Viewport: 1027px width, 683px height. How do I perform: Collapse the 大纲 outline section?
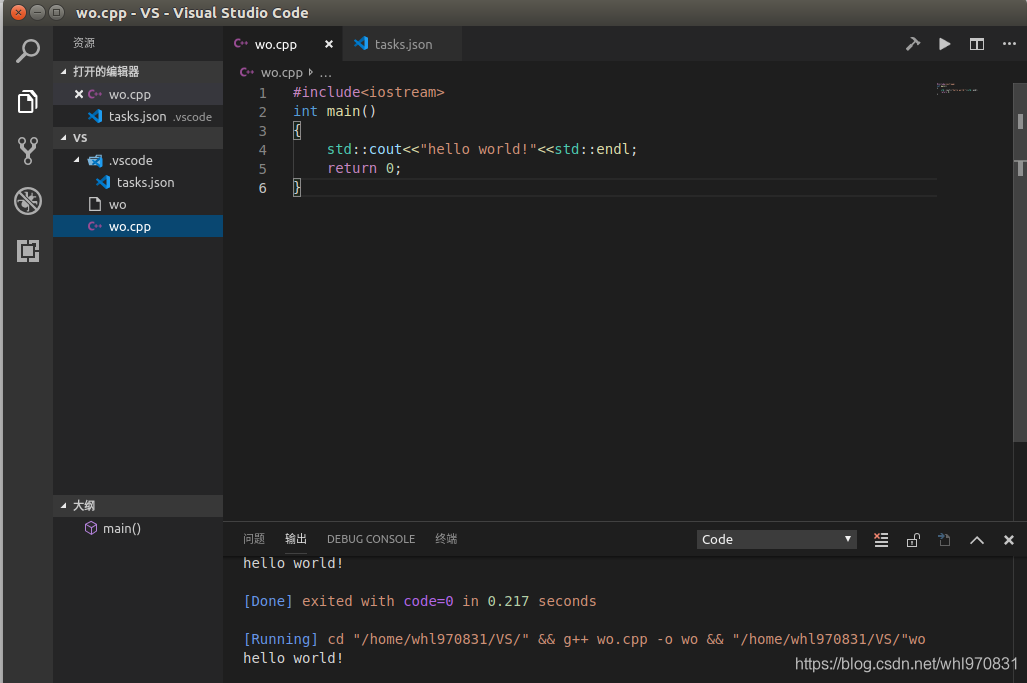(x=138, y=506)
